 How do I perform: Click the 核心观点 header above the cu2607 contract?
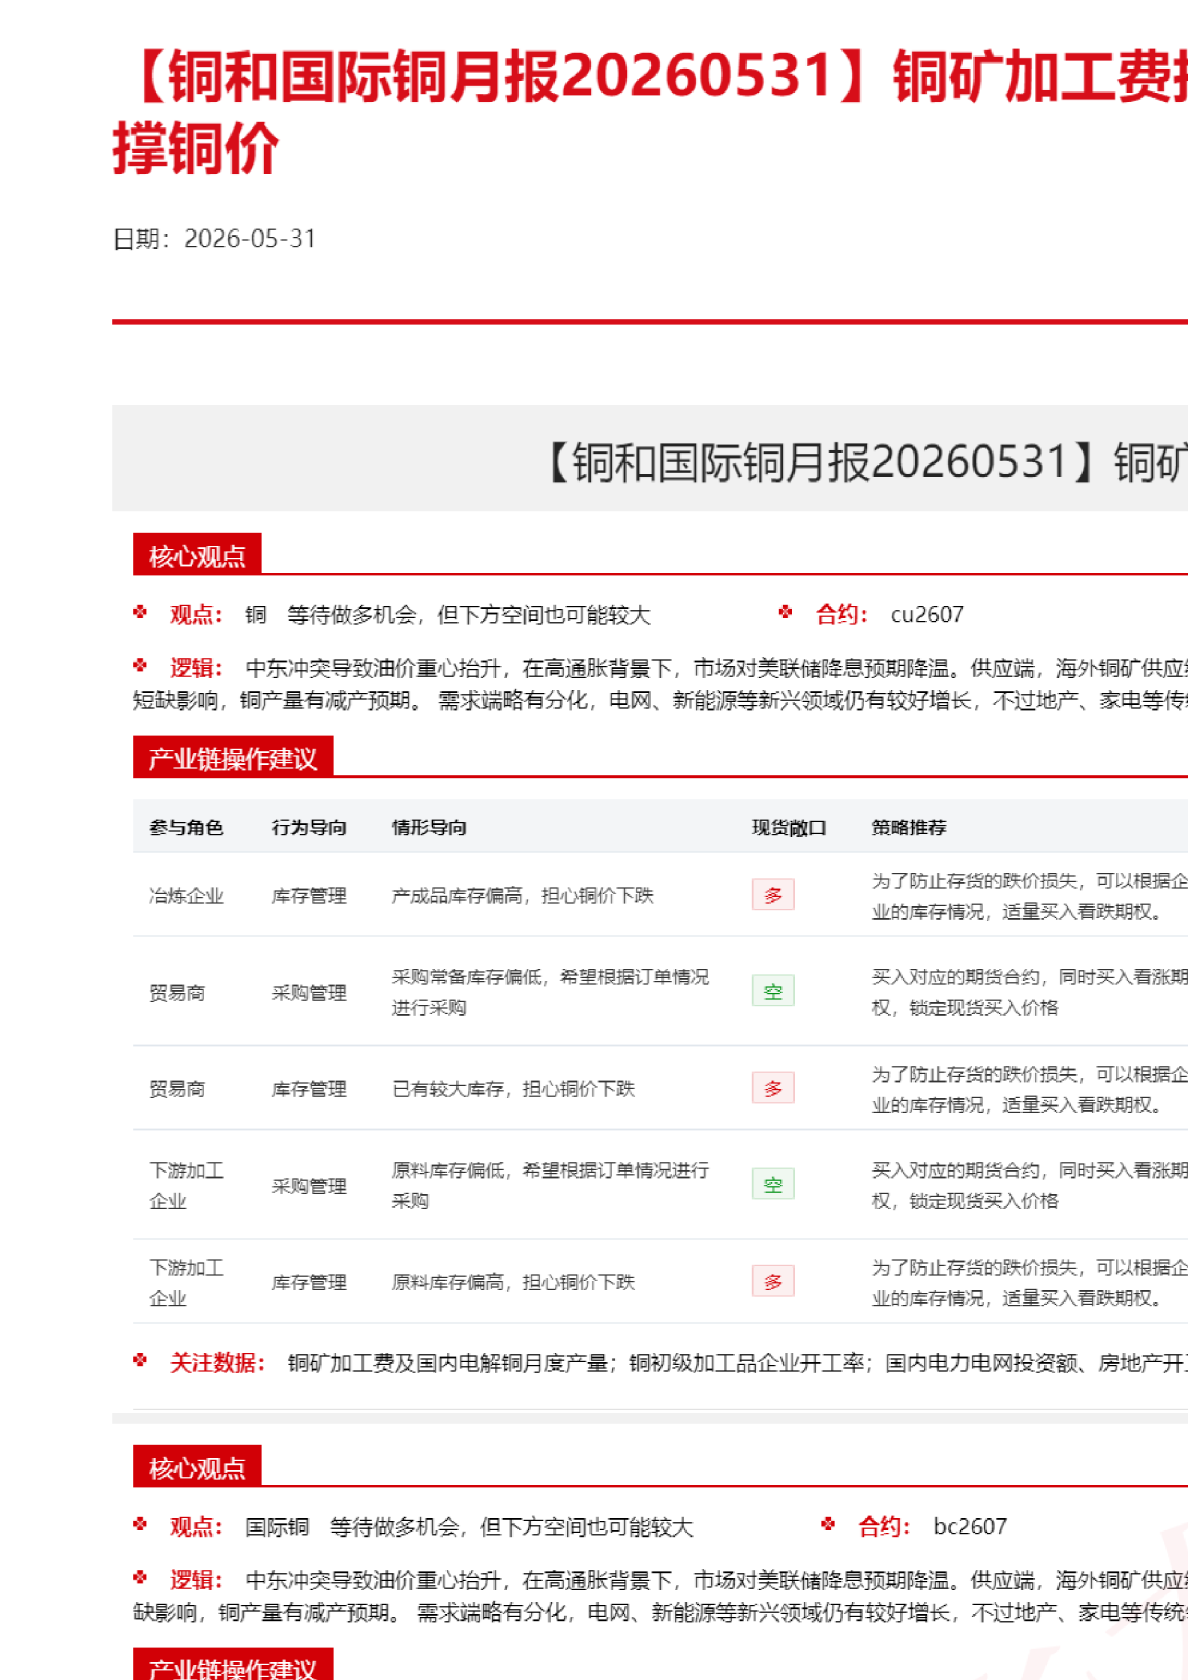coord(197,555)
